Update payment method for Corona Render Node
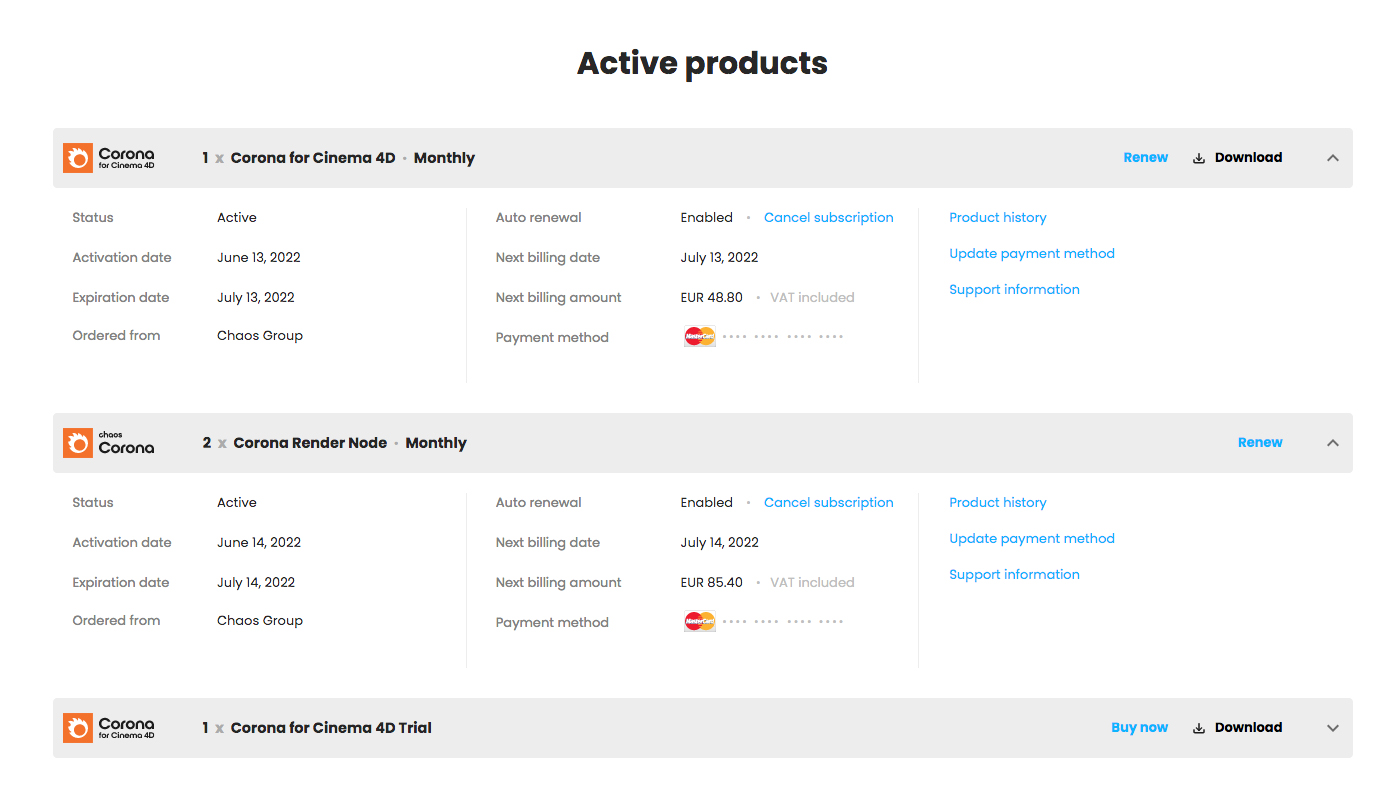 (x=1032, y=538)
